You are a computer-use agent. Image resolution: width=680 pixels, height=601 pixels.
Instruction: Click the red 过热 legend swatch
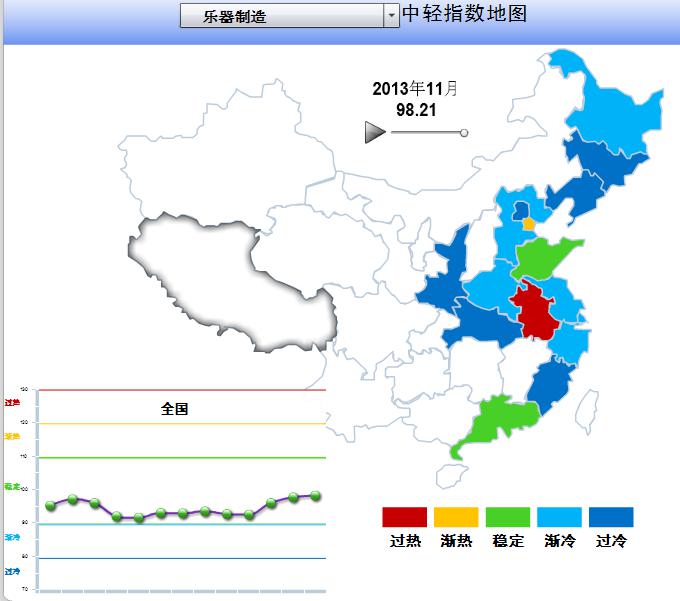coord(404,517)
